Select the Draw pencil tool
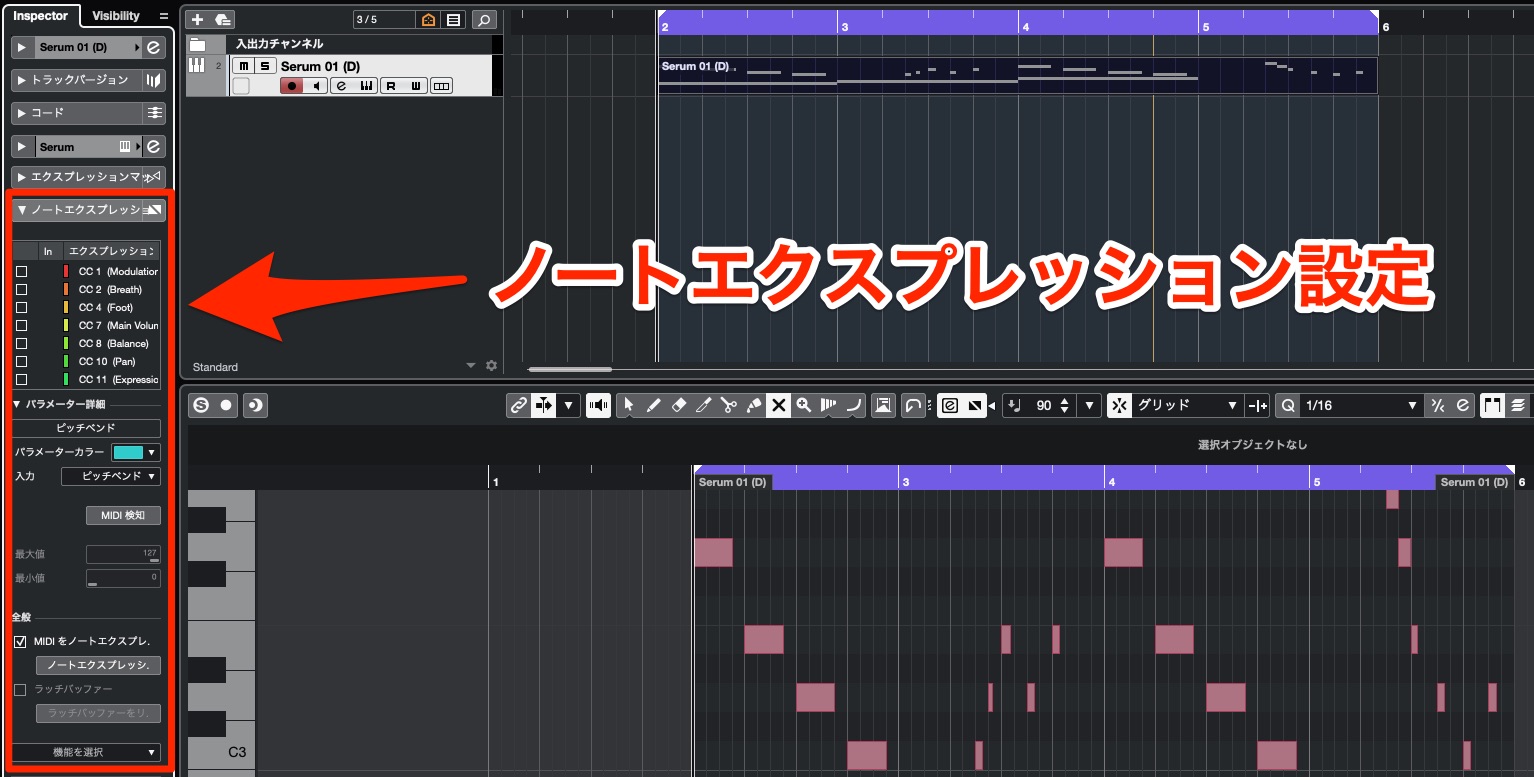The height and width of the screenshot is (777, 1534). pos(653,405)
